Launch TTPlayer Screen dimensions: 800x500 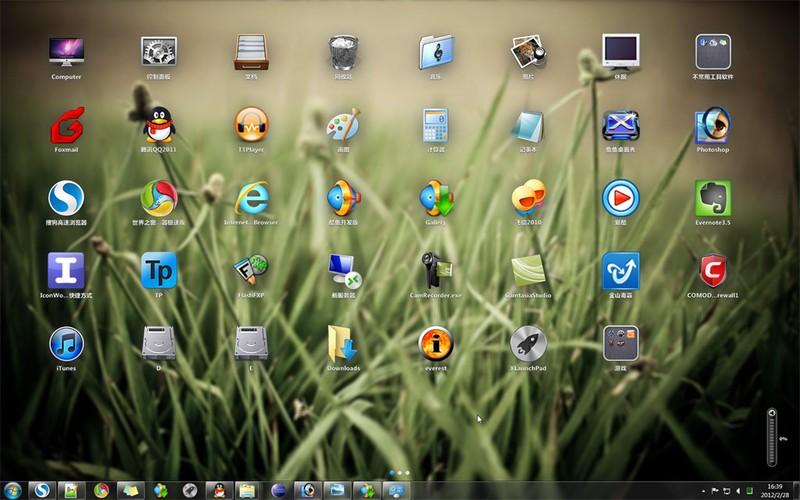251,125
